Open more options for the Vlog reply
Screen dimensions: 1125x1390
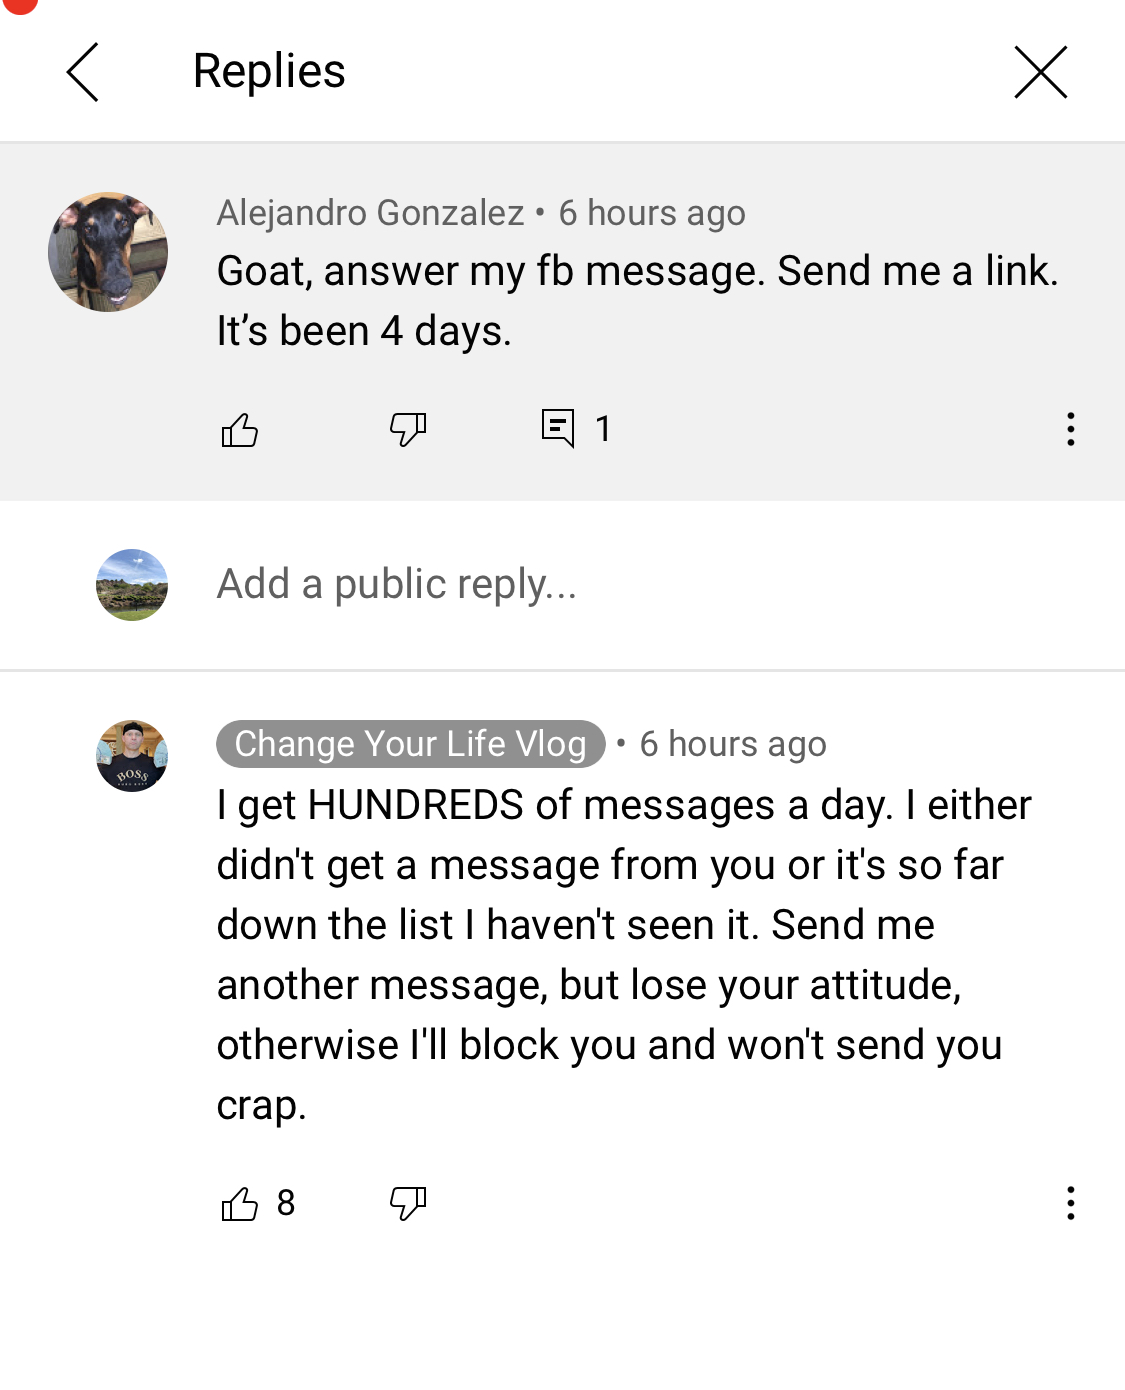(x=1071, y=1203)
